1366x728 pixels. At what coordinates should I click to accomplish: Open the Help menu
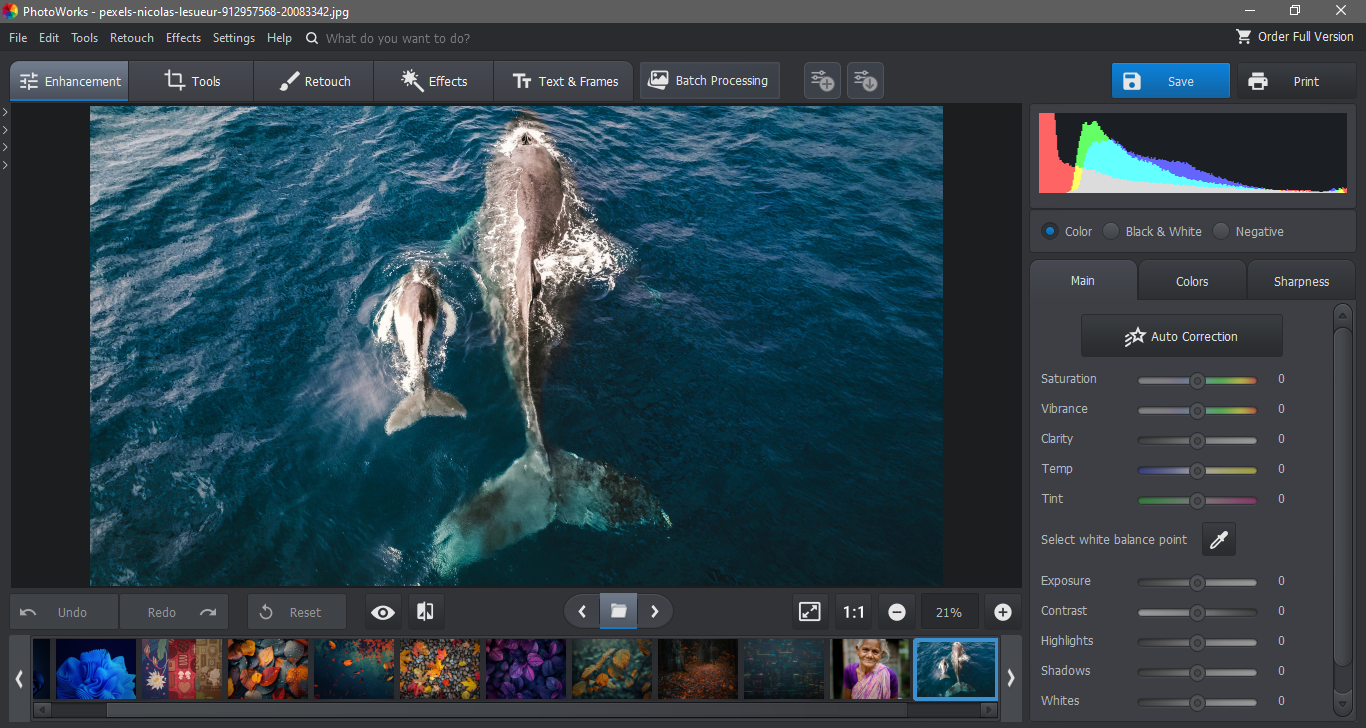(280, 37)
